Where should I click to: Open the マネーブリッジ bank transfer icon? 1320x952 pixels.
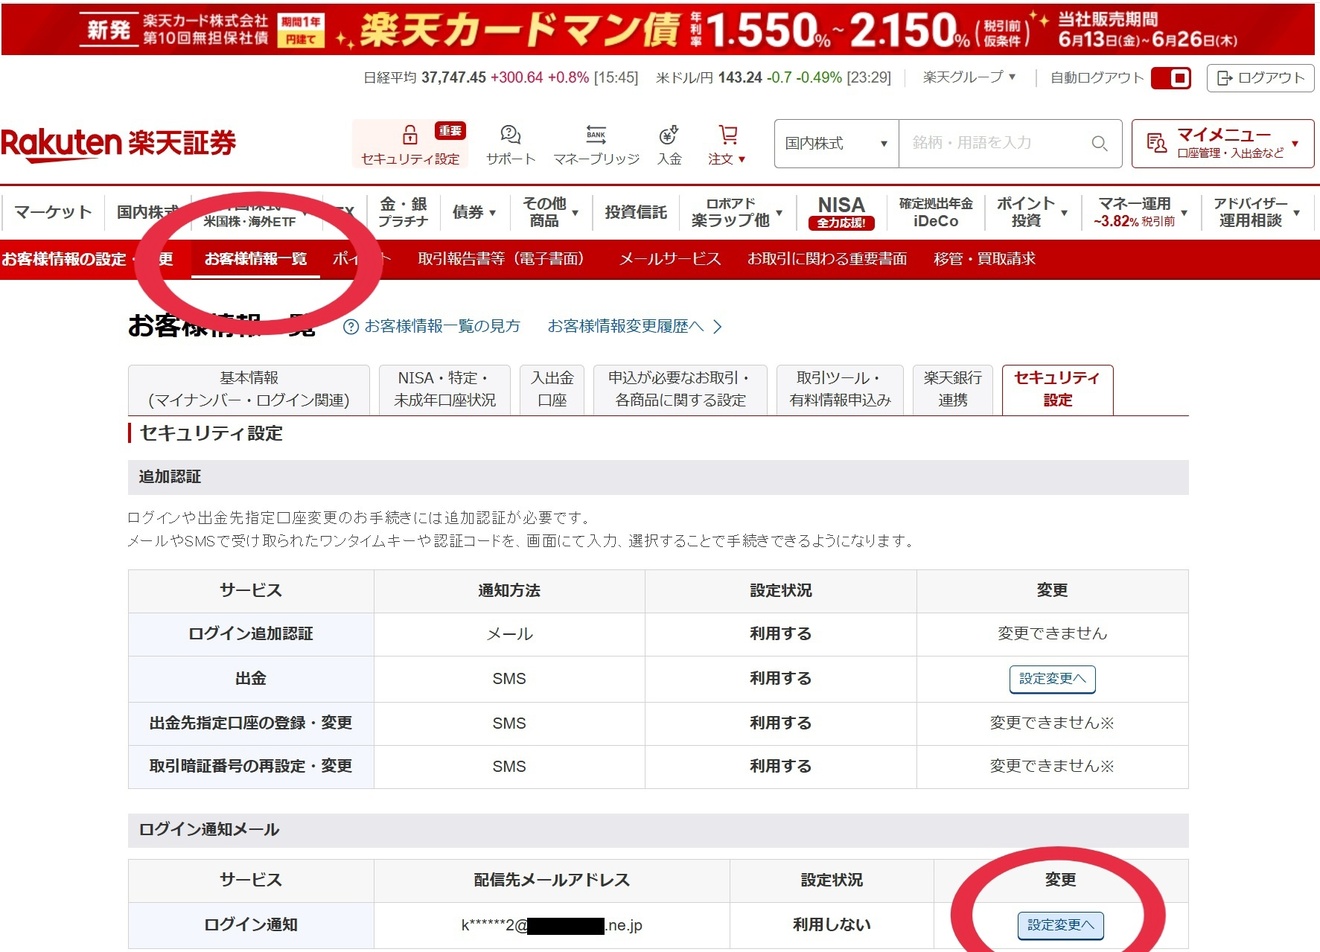pos(596,135)
